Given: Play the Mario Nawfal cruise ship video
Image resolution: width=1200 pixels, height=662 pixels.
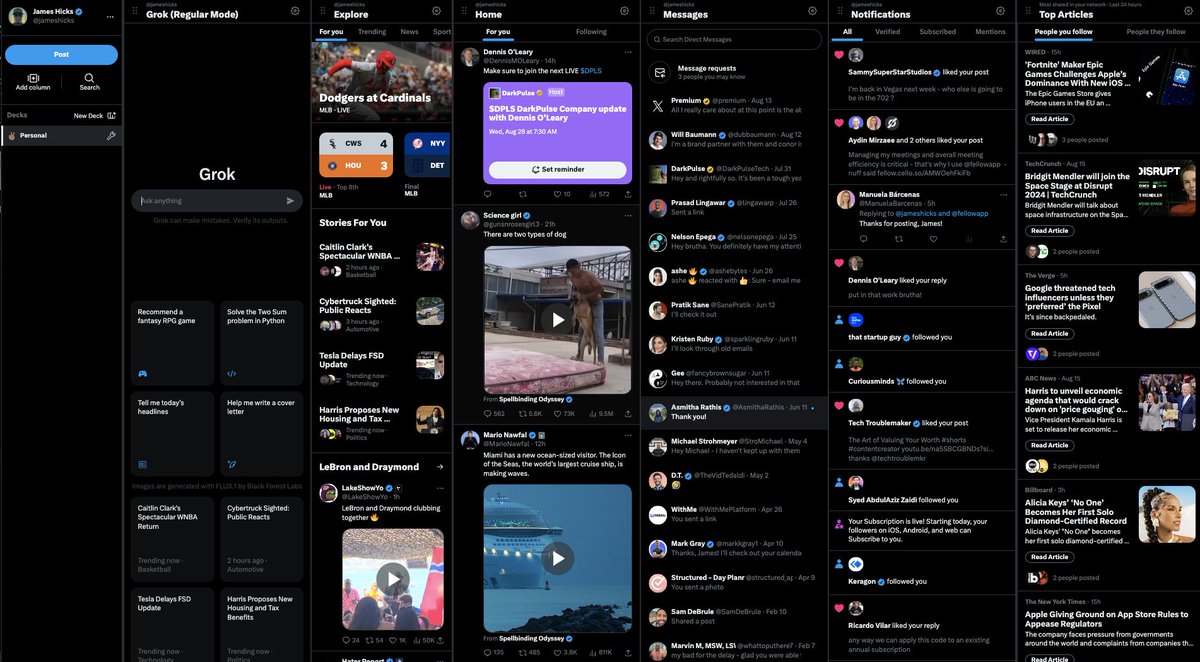Looking at the screenshot, I should (558, 557).
